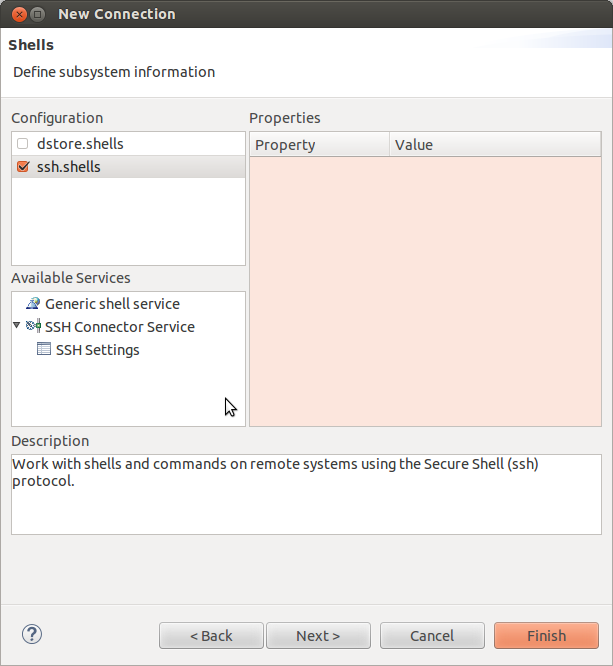
Task: Proceed with the Next button
Action: tap(318, 636)
